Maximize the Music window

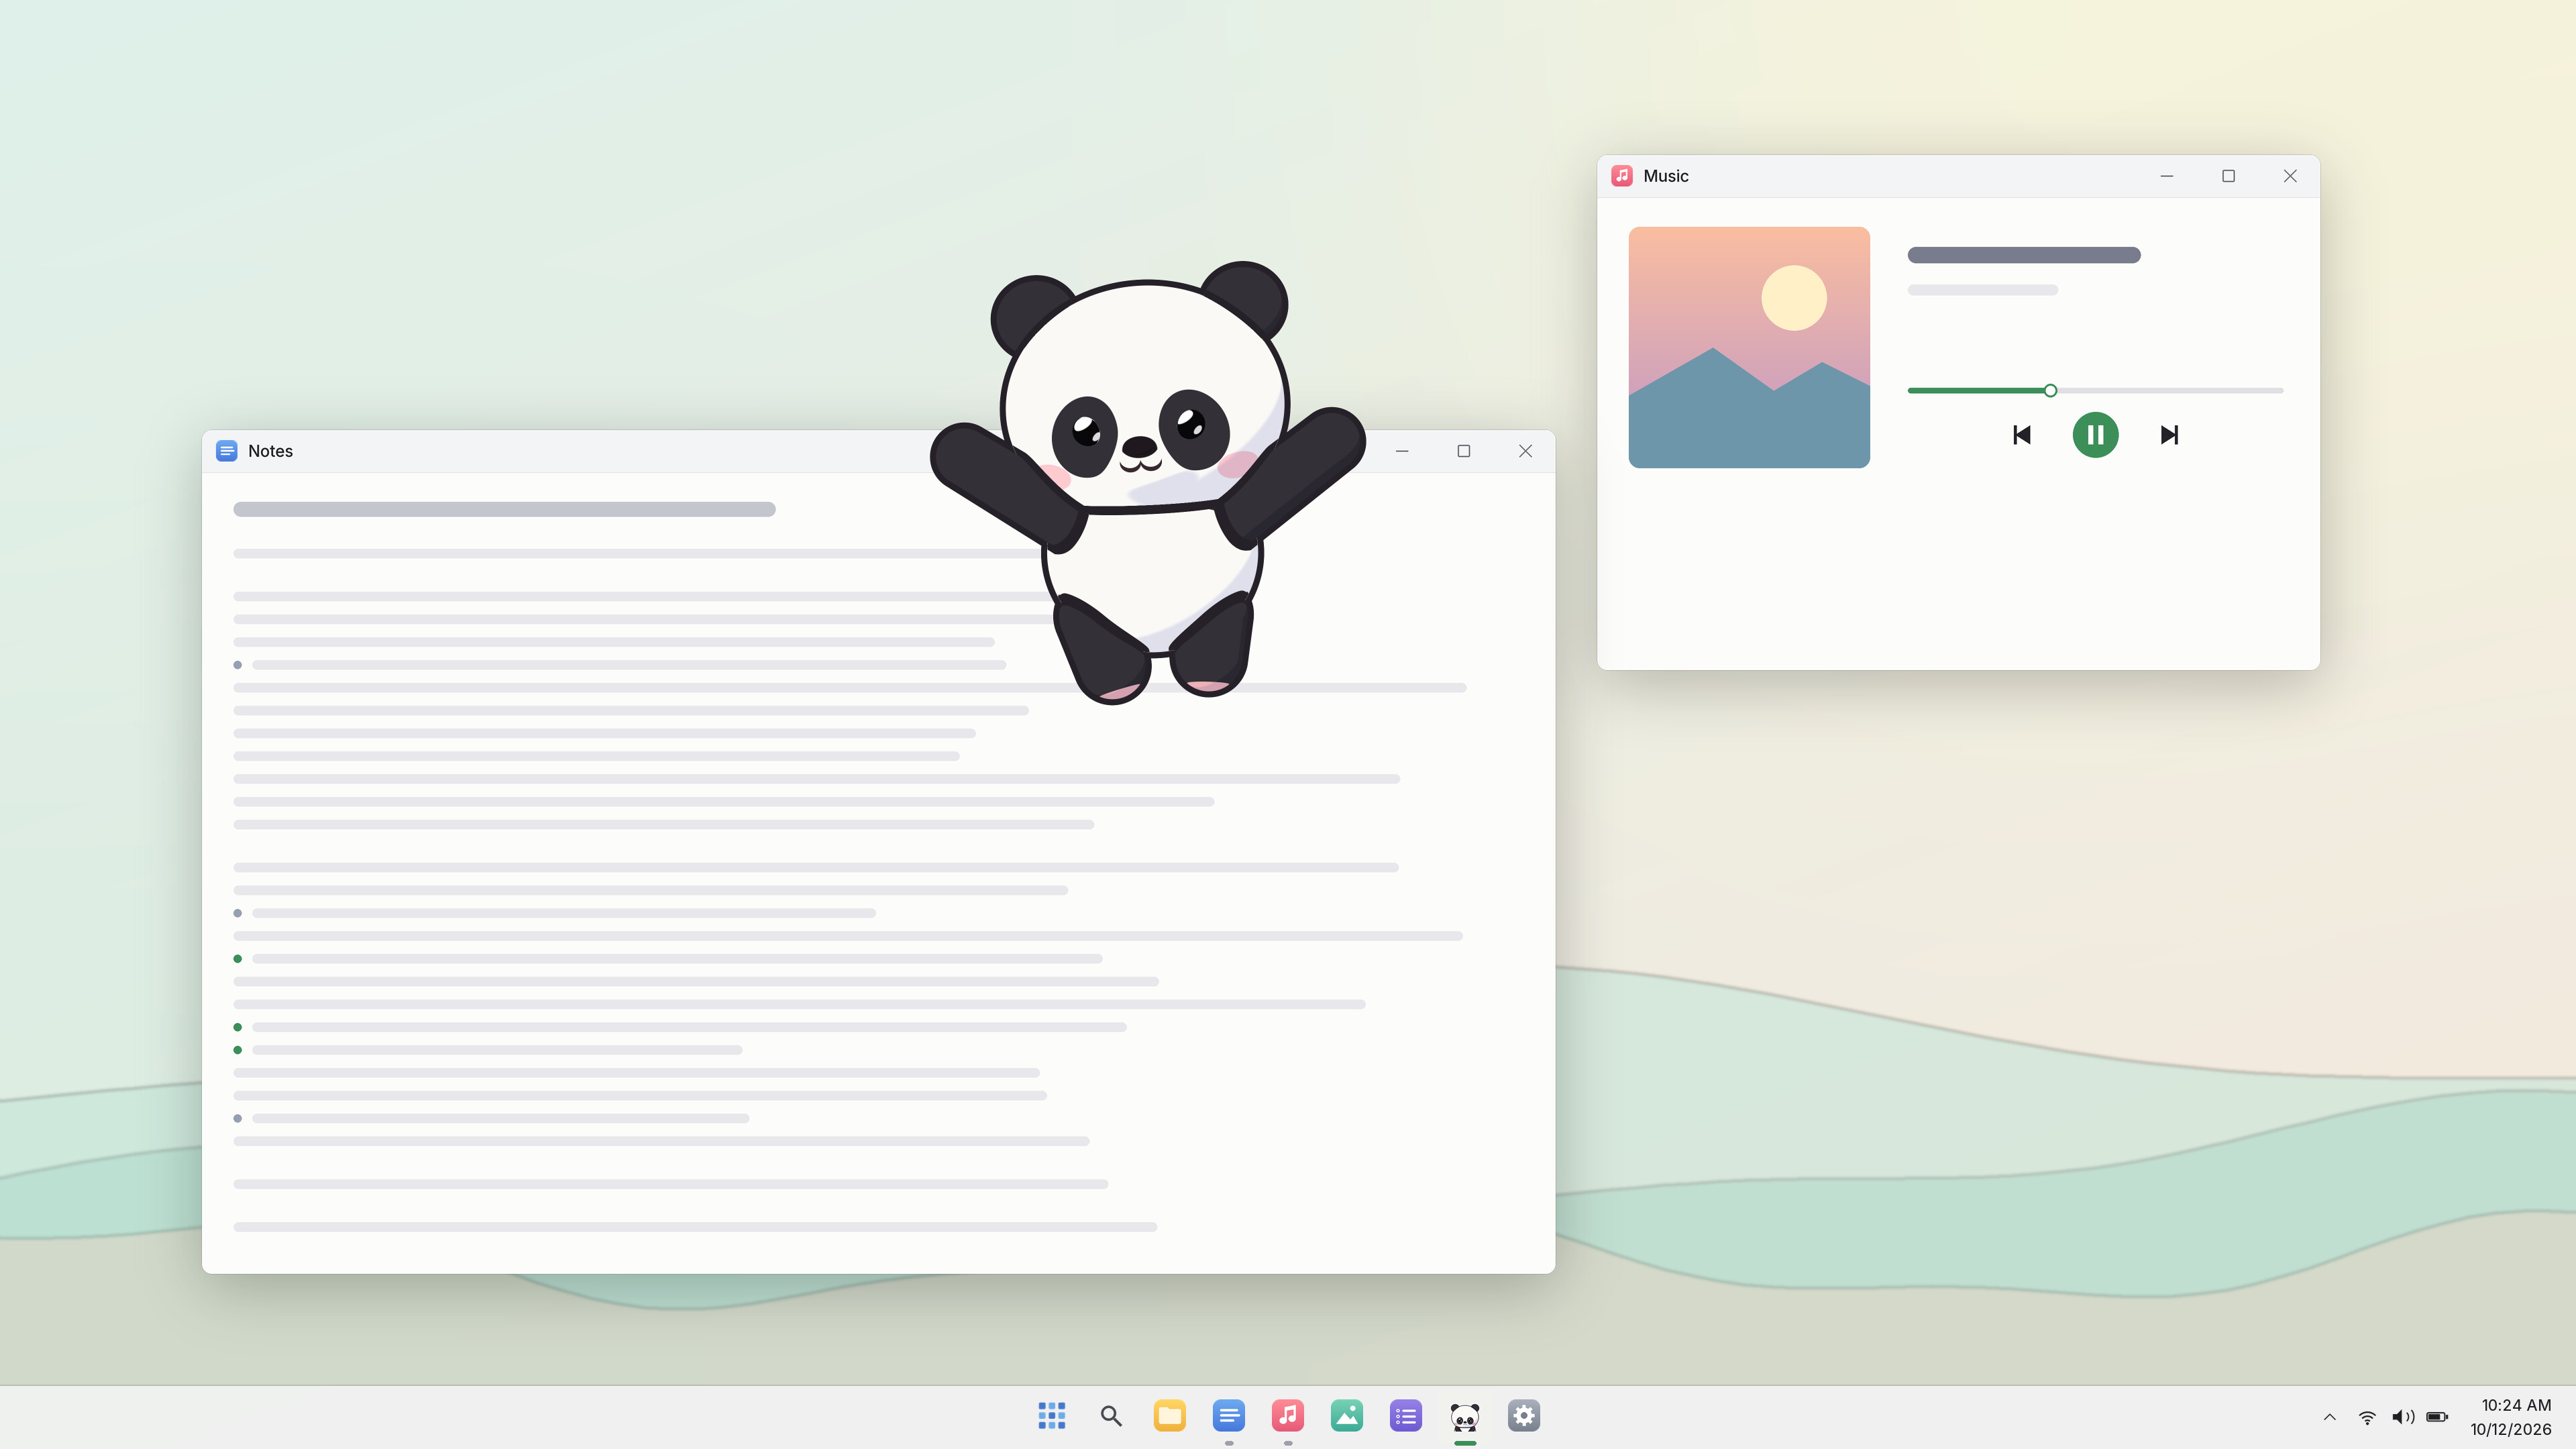coord(2228,176)
